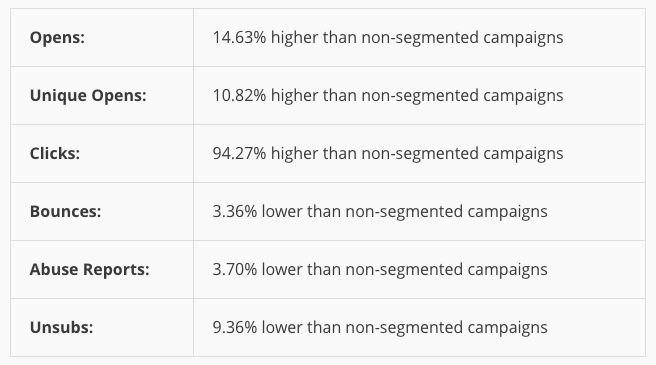Click the word lower in Abuse Reports row
The image size is (656, 365).
click(x=282, y=270)
